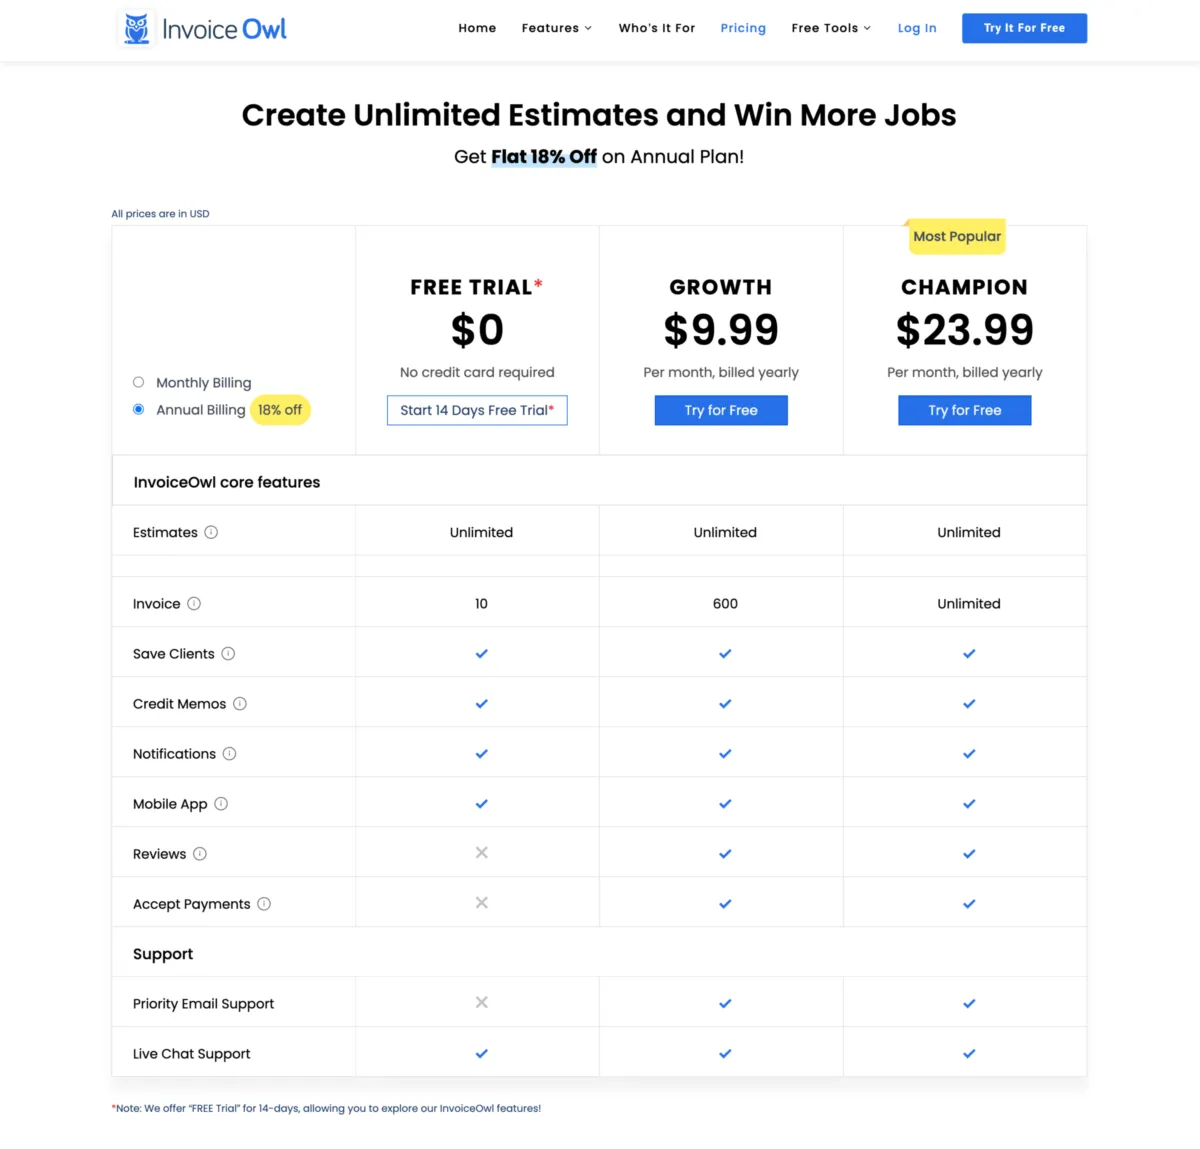Click the Log In link
The width and height of the screenshot is (1200, 1149).
917,28
